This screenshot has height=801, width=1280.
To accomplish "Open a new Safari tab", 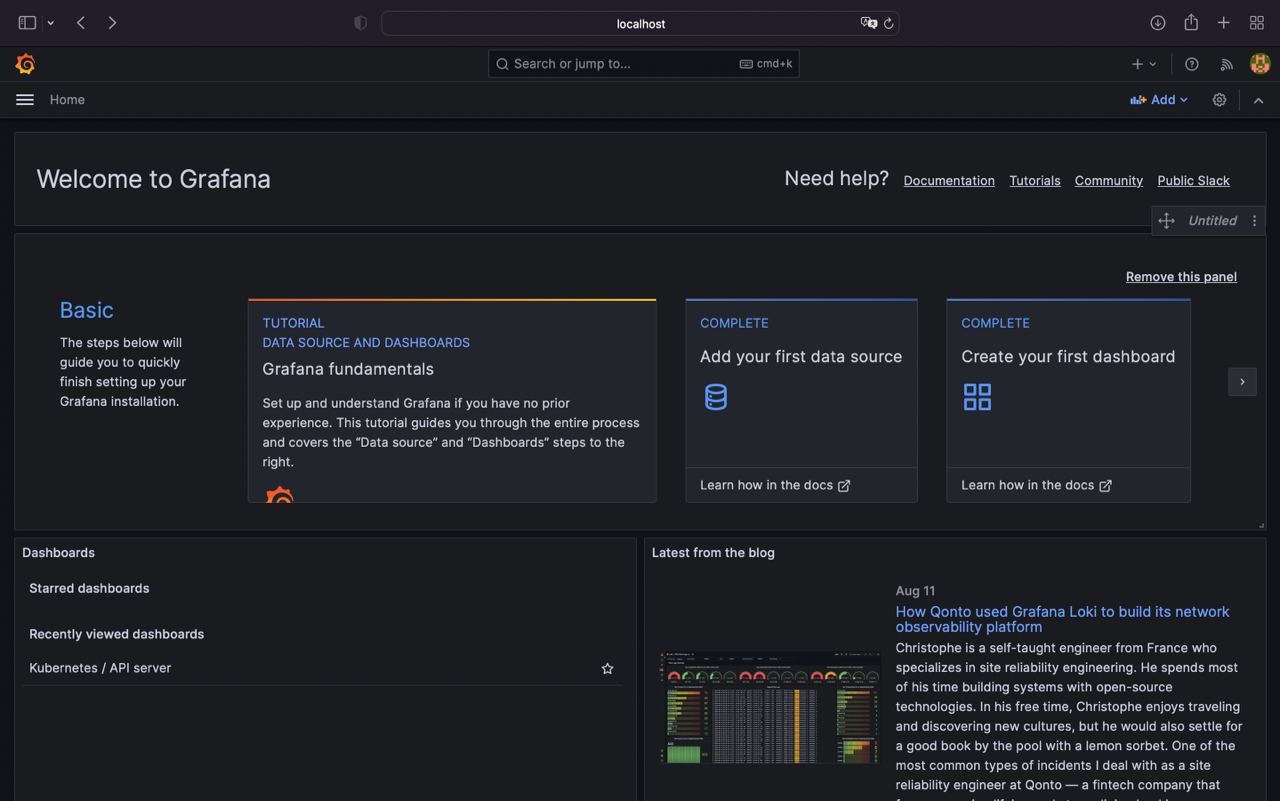I will pos(1223,23).
